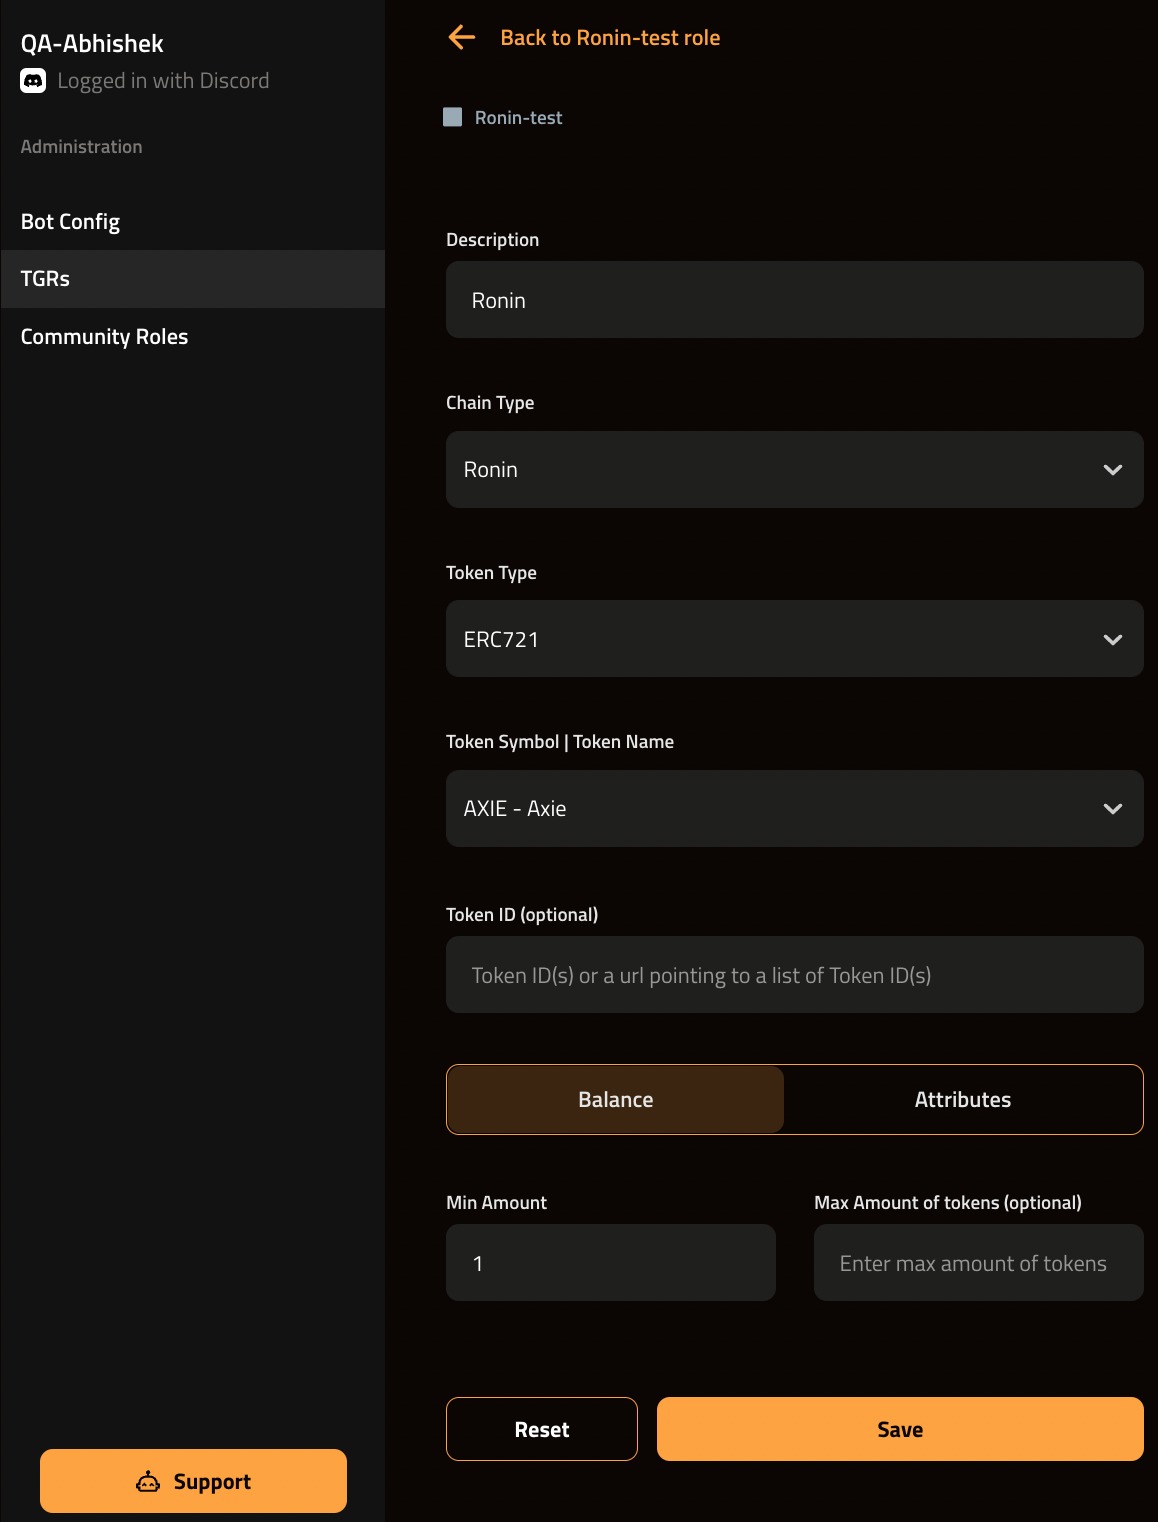Expand the Chain Type dropdown chevron
The image size is (1158, 1522).
pyautogui.click(x=1112, y=470)
